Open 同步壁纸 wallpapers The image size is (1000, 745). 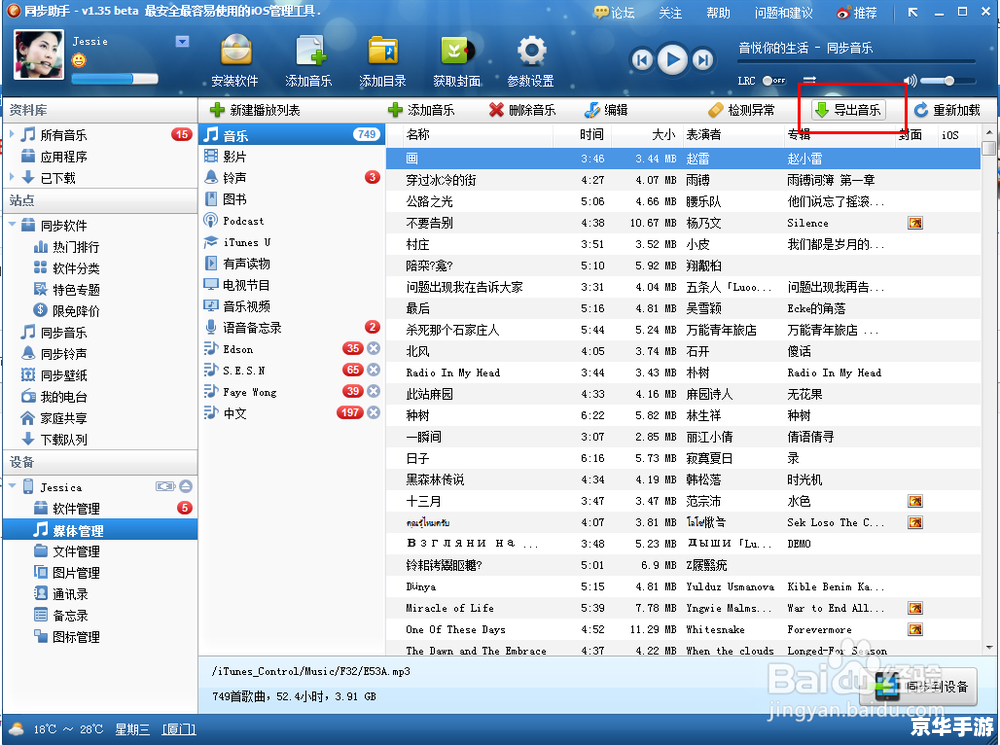coord(54,375)
